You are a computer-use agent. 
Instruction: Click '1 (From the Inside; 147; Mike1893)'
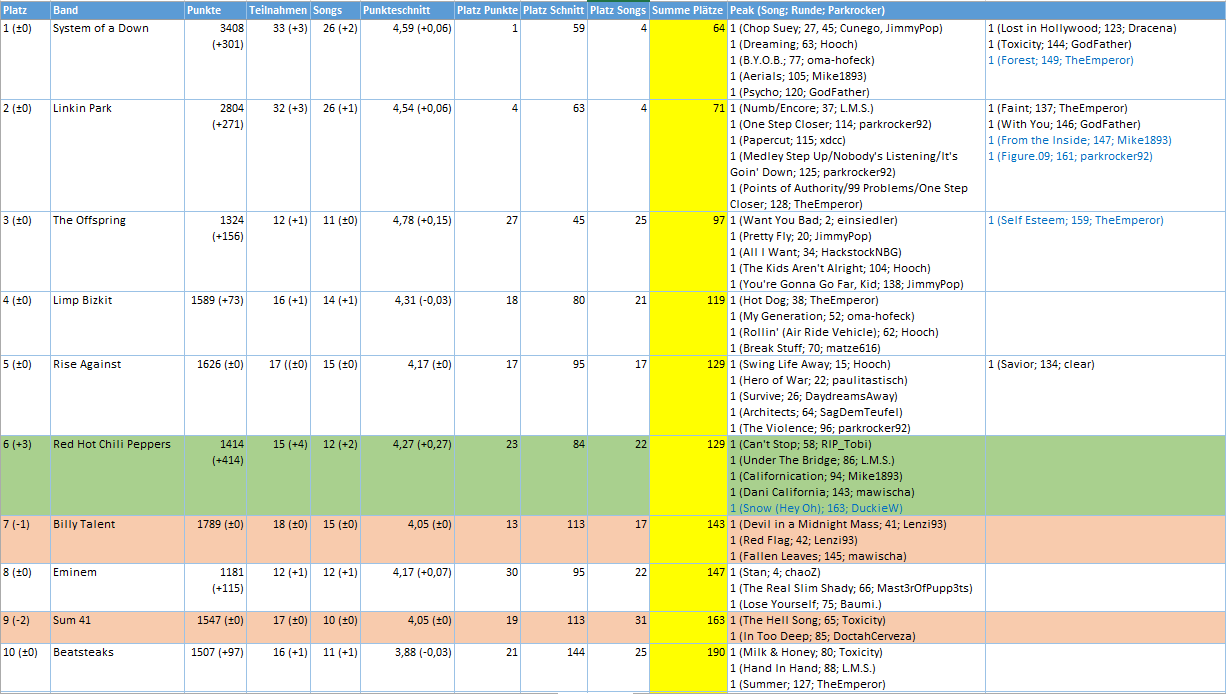point(1079,140)
